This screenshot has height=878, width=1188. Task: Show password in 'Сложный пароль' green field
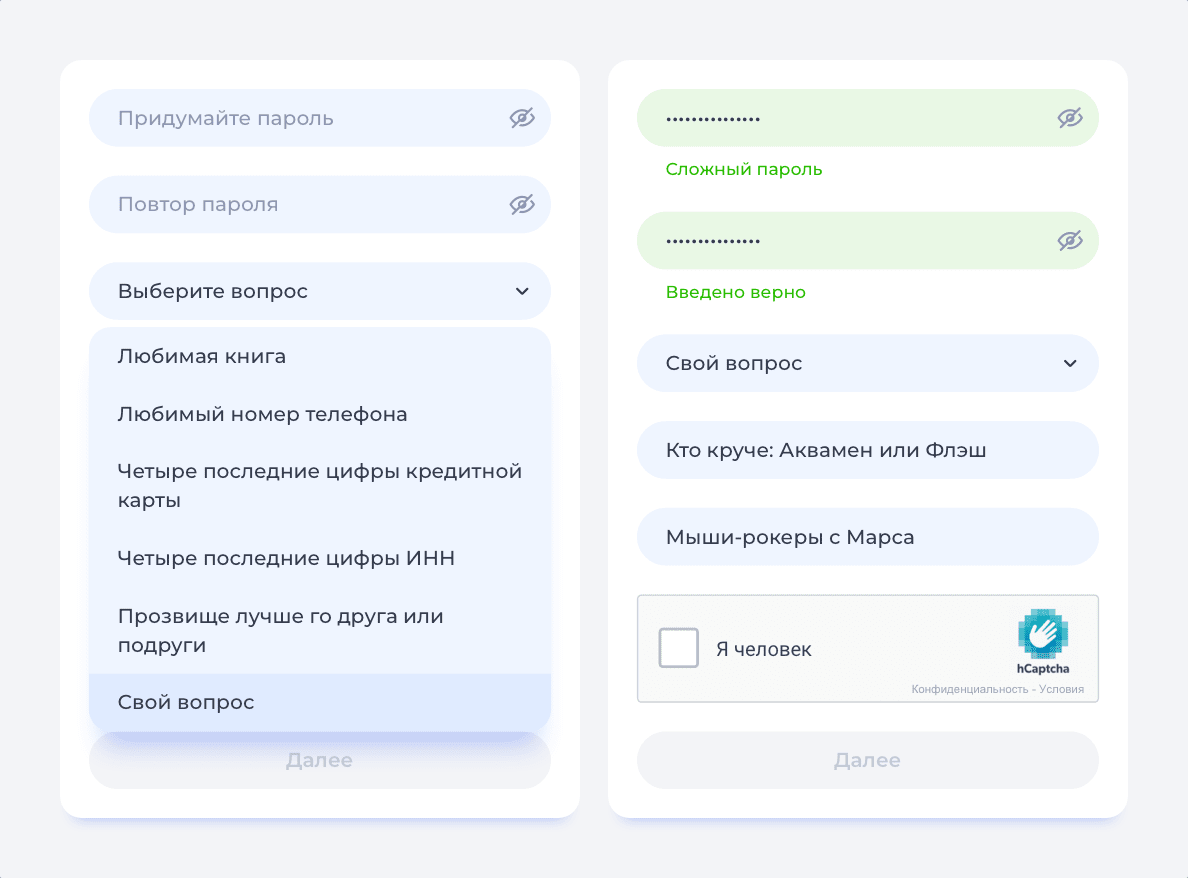click(x=1070, y=118)
